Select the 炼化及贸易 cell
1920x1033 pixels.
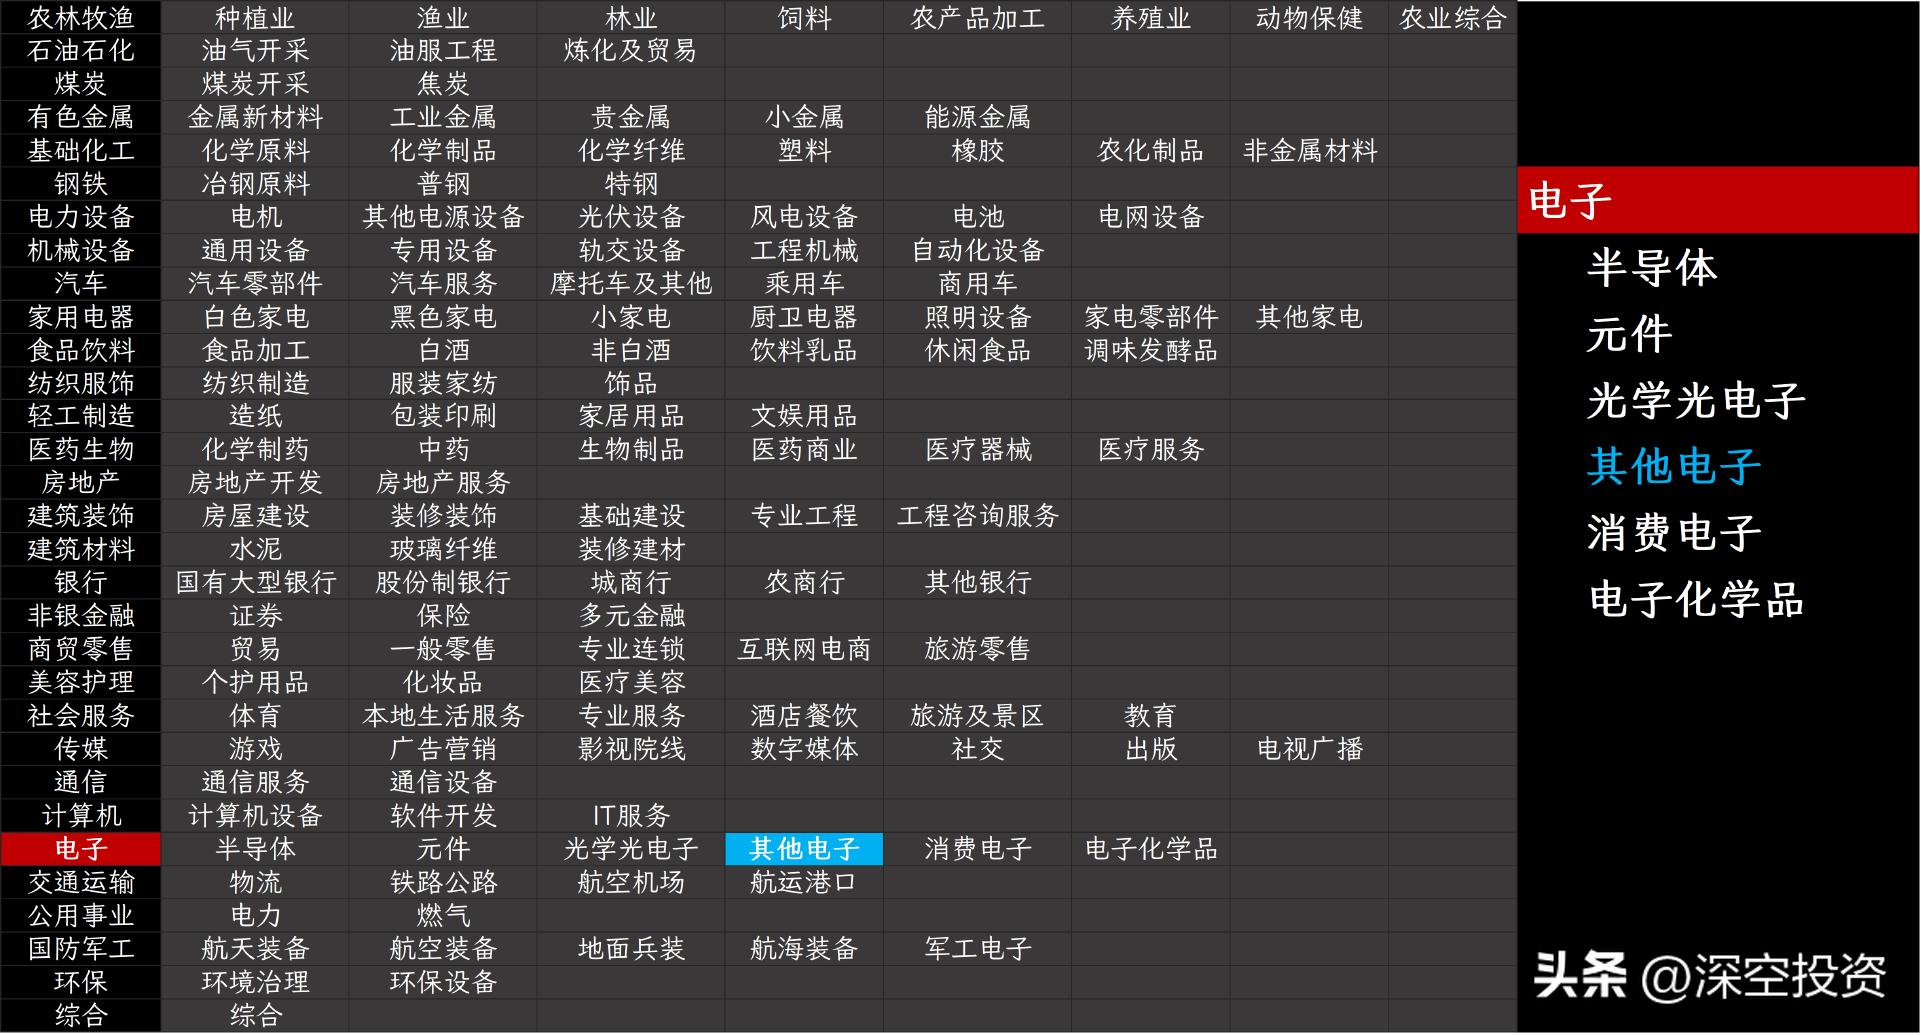point(630,50)
